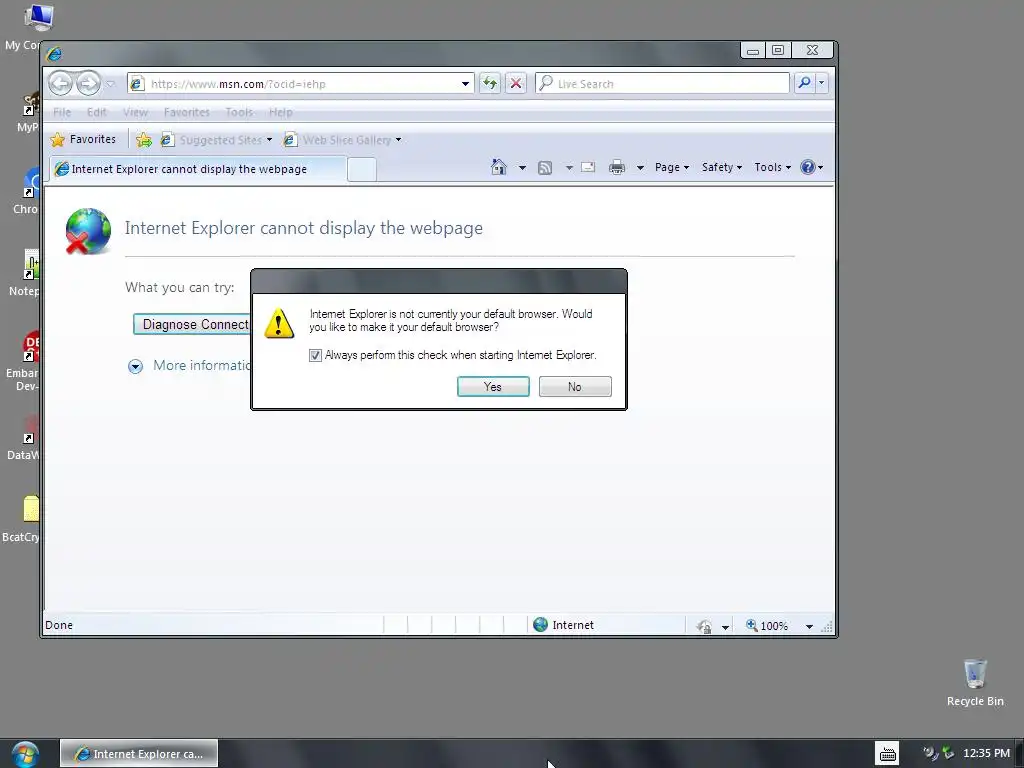Open the Safety command menu
This screenshot has width=1024, height=768.
(x=722, y=167)
